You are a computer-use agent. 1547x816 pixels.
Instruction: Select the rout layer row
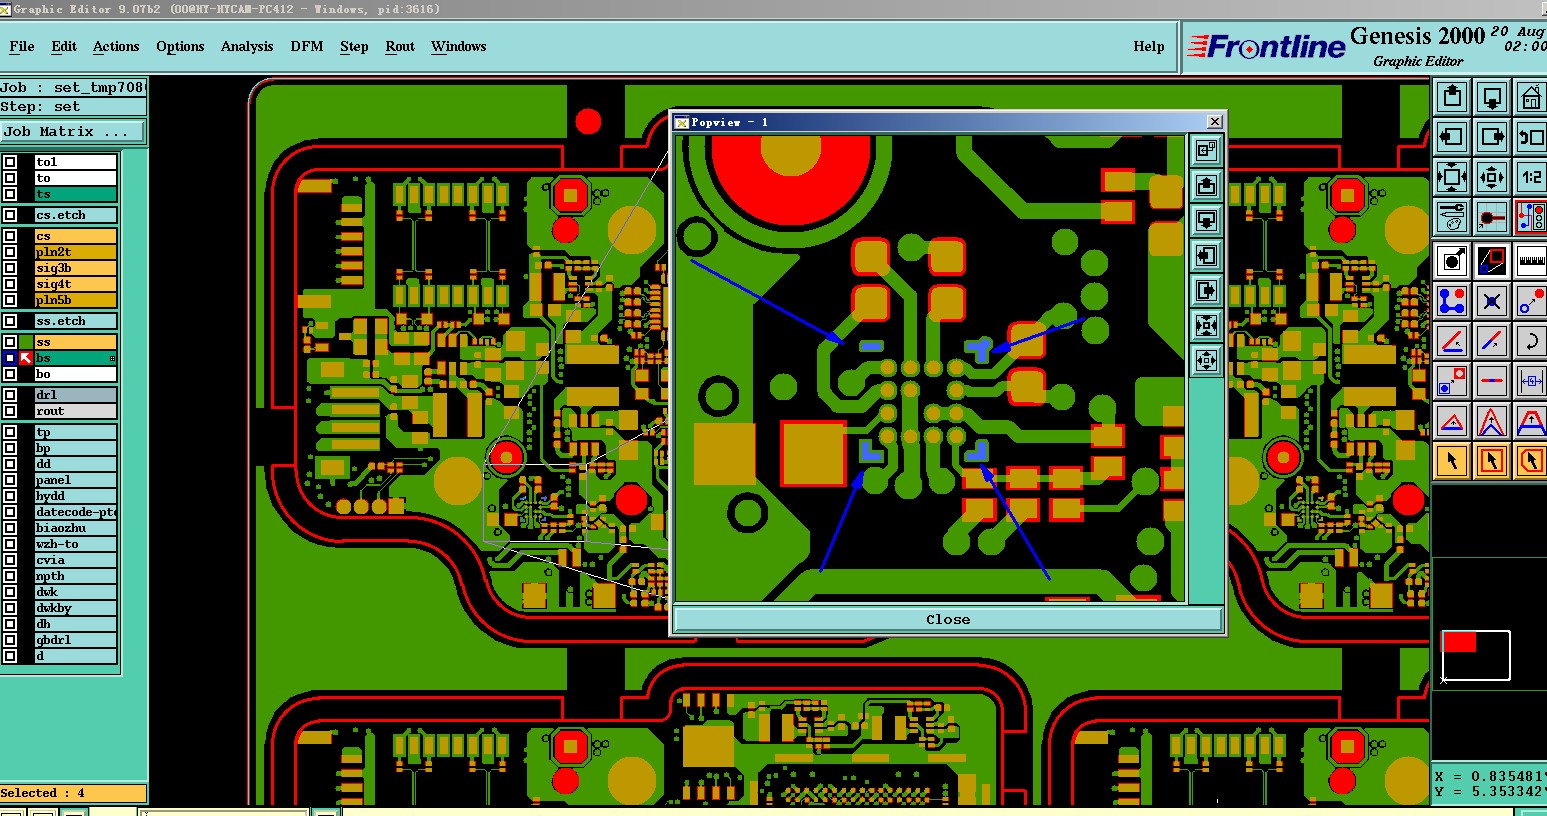click(76, 411)
